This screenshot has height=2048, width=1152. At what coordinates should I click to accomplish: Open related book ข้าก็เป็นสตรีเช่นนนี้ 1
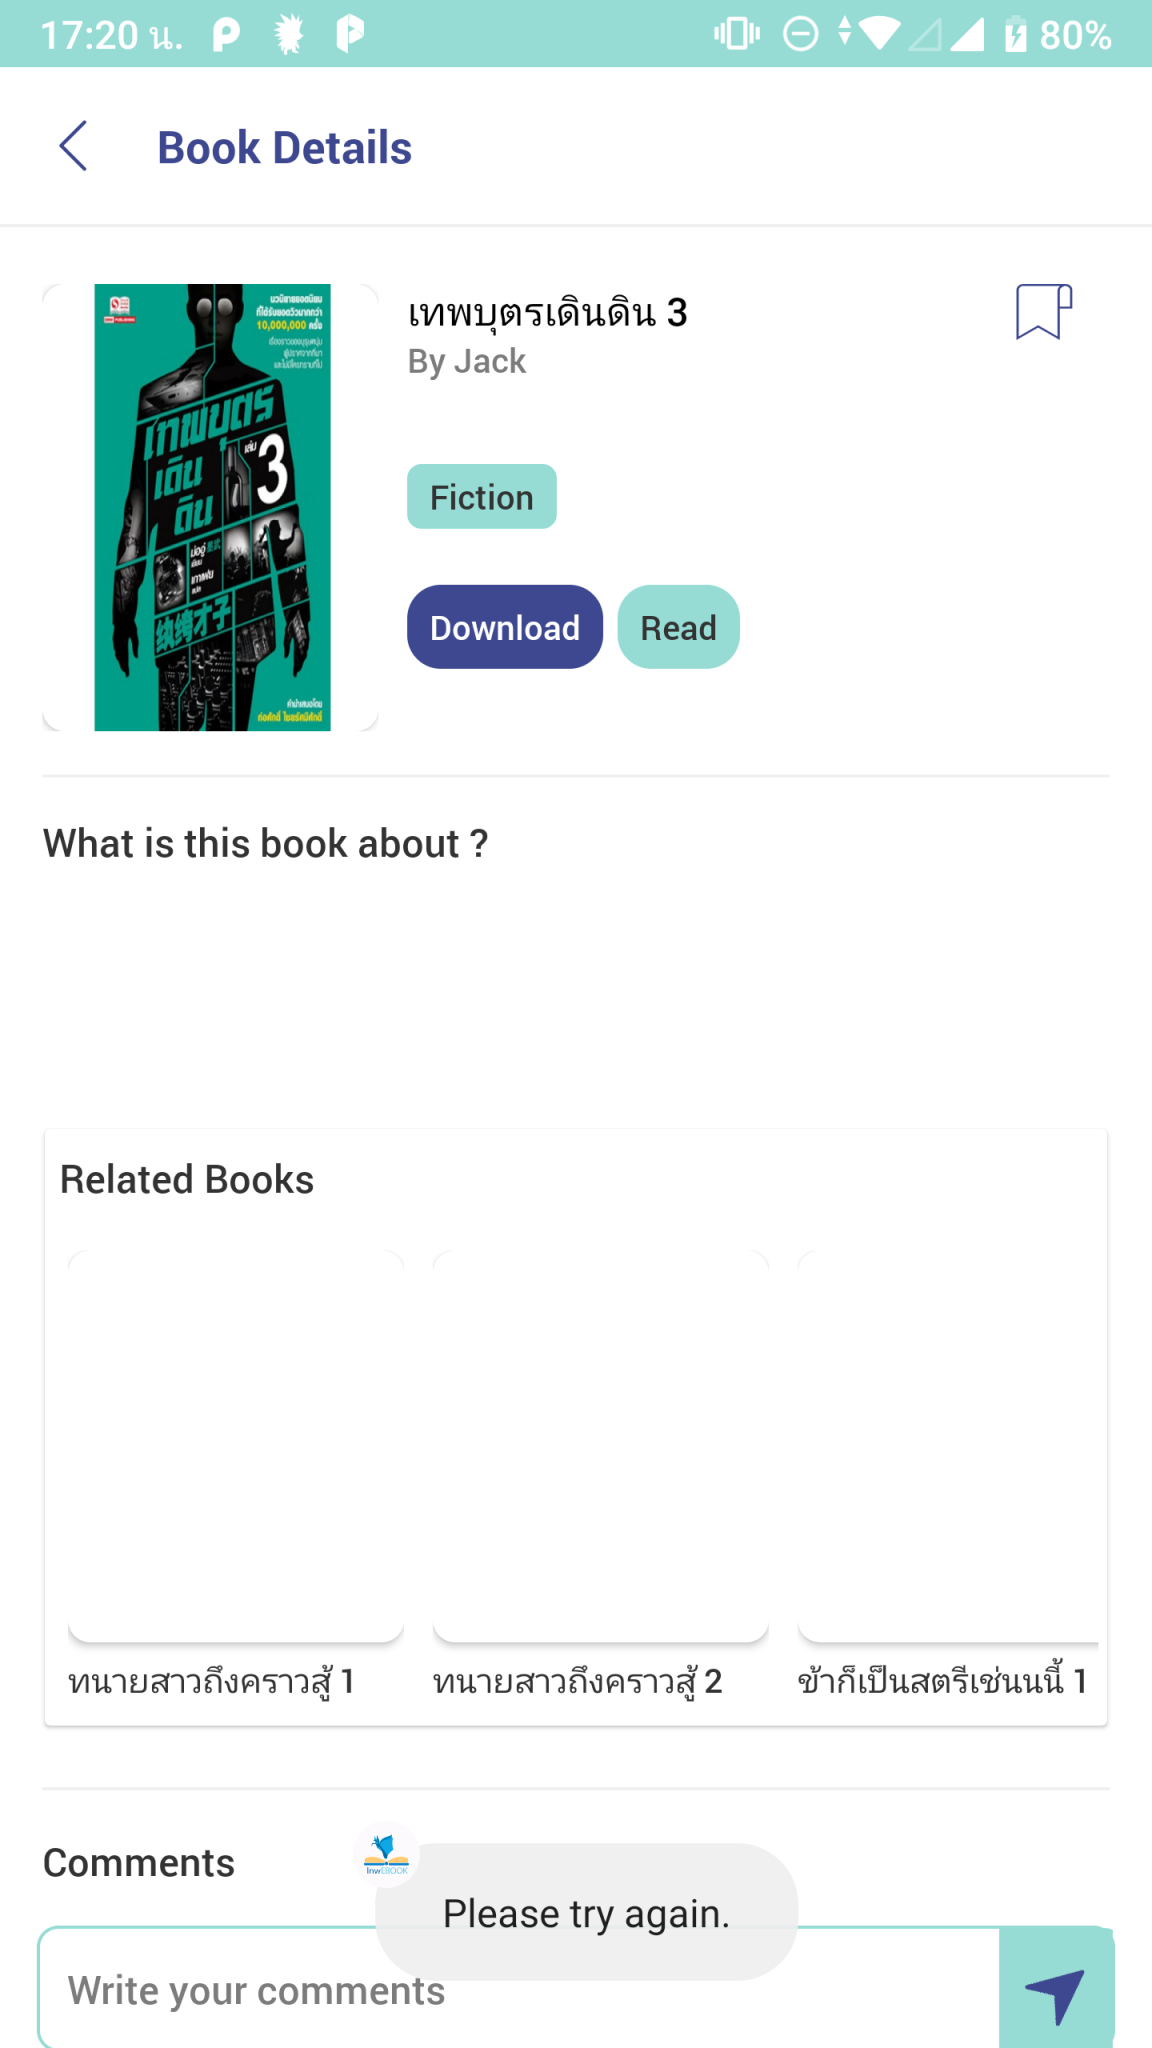coord(948,1446)
